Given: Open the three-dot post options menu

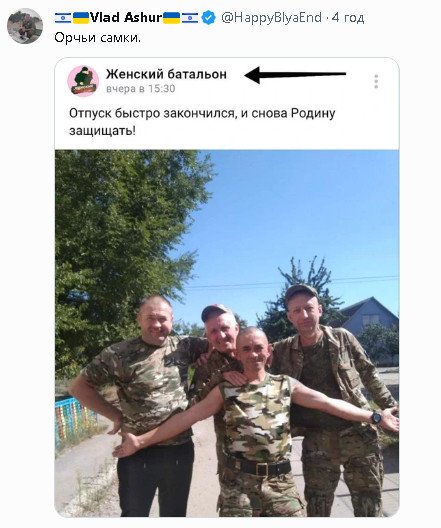Looking at the screenshot, I should click(x=376, y=81).
